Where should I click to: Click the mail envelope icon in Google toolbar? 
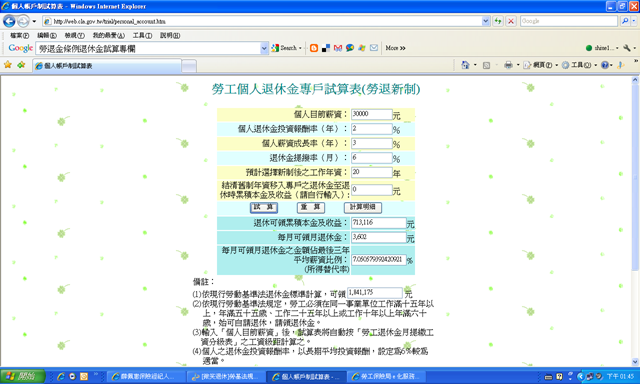[x=373, y=48]
